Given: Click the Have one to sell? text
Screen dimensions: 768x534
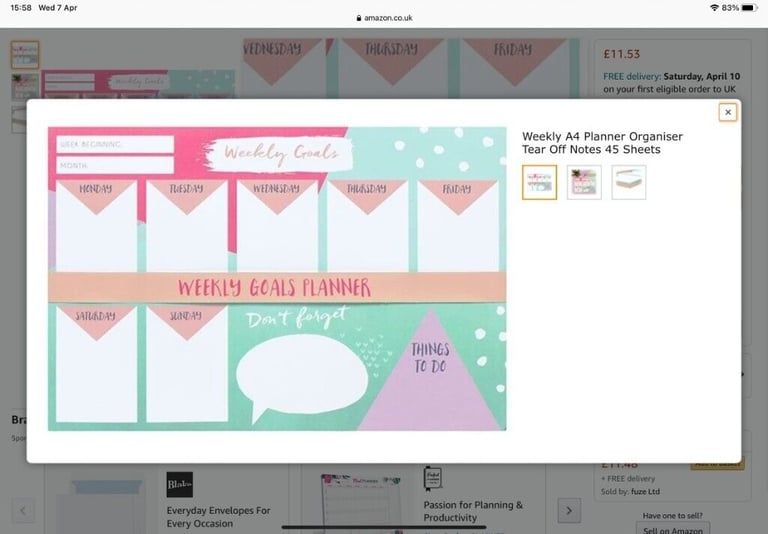Looking at the screenshot, I should [x=672, y=515].
